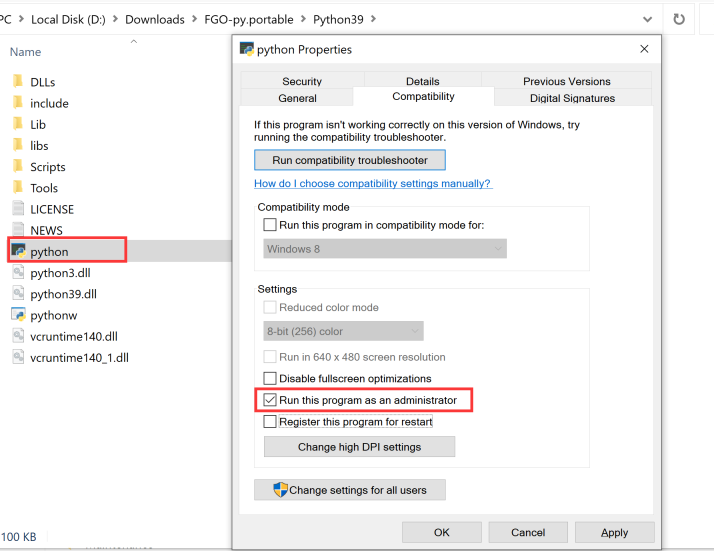714x551 pixels.
Task: Check Disable fullscreen optimizations
Action: click(270, 378)
